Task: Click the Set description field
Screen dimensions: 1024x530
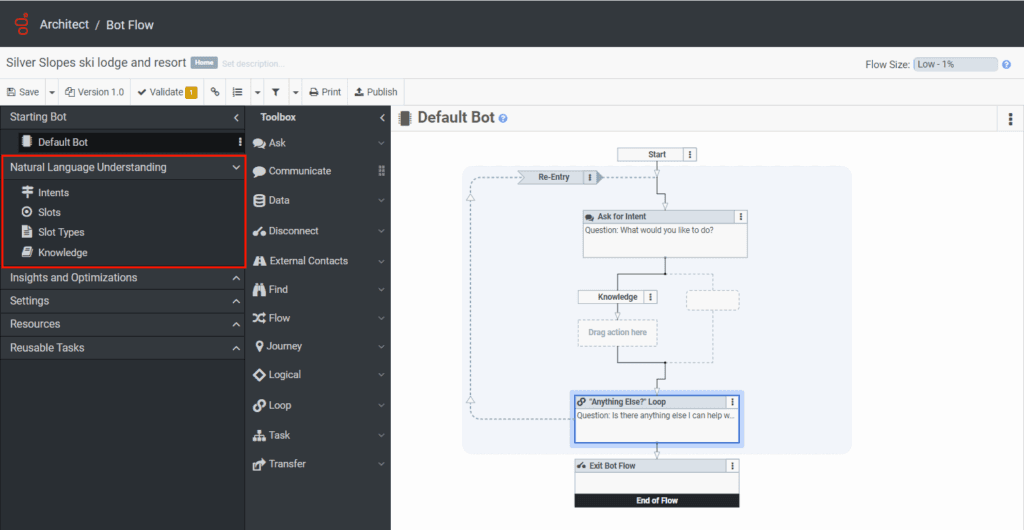Action: [x=253, y=63]
